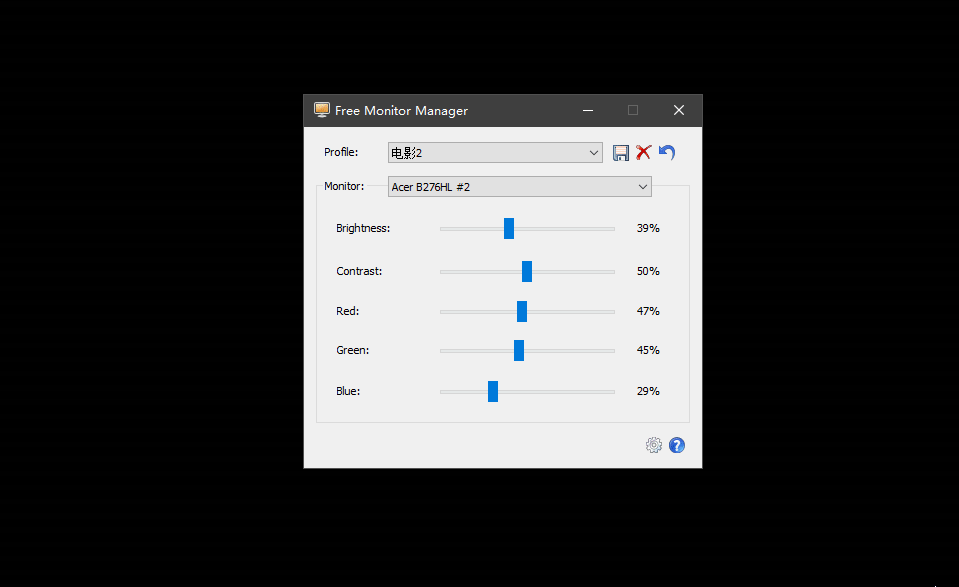Click the 29% blue value label

coord(647,391)
